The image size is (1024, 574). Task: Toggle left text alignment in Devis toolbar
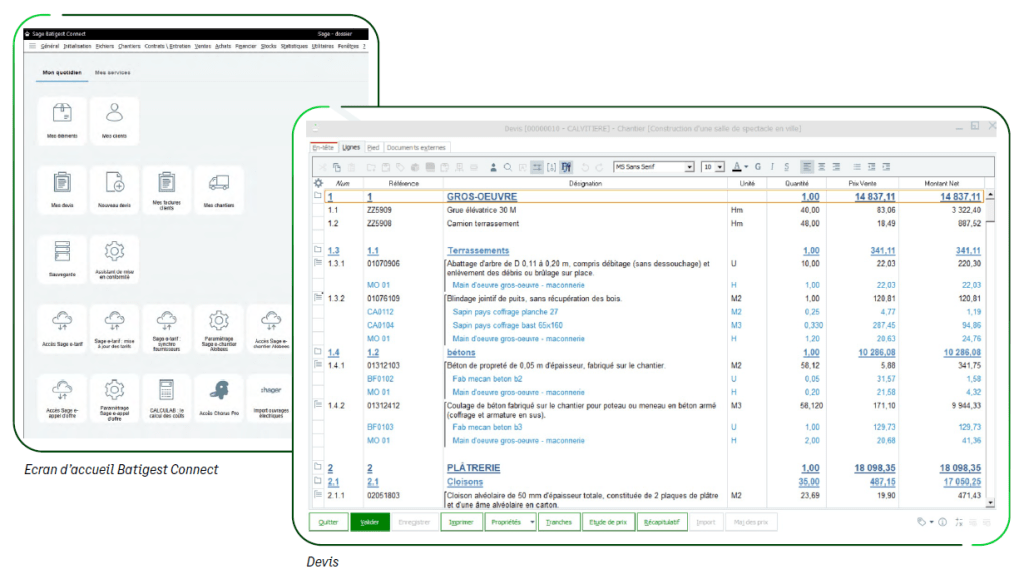807,167
